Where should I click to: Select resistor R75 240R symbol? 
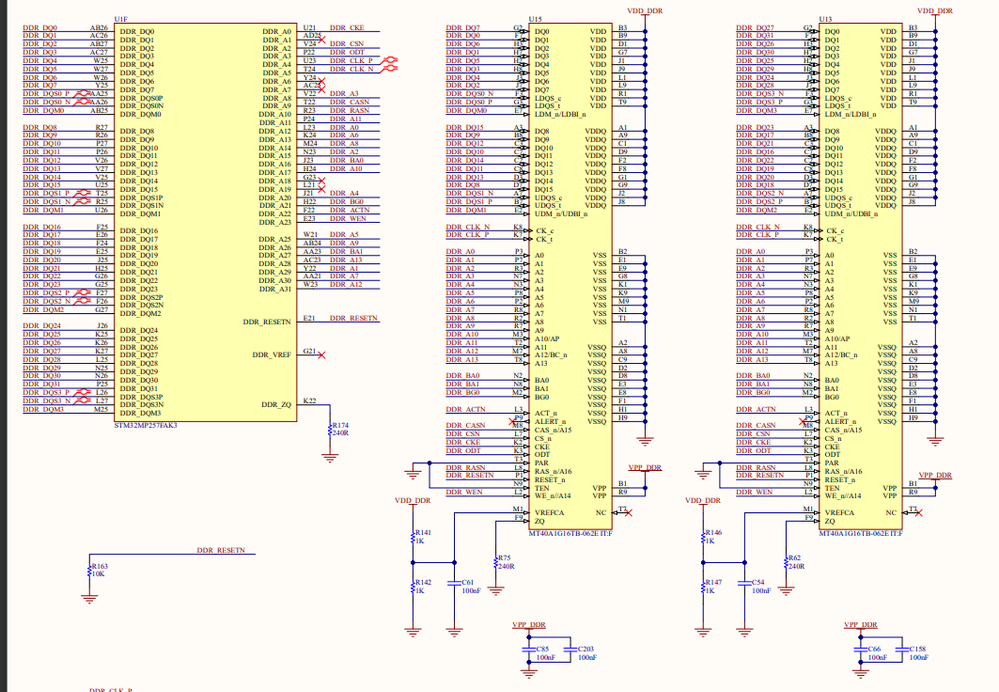[496, 562]
